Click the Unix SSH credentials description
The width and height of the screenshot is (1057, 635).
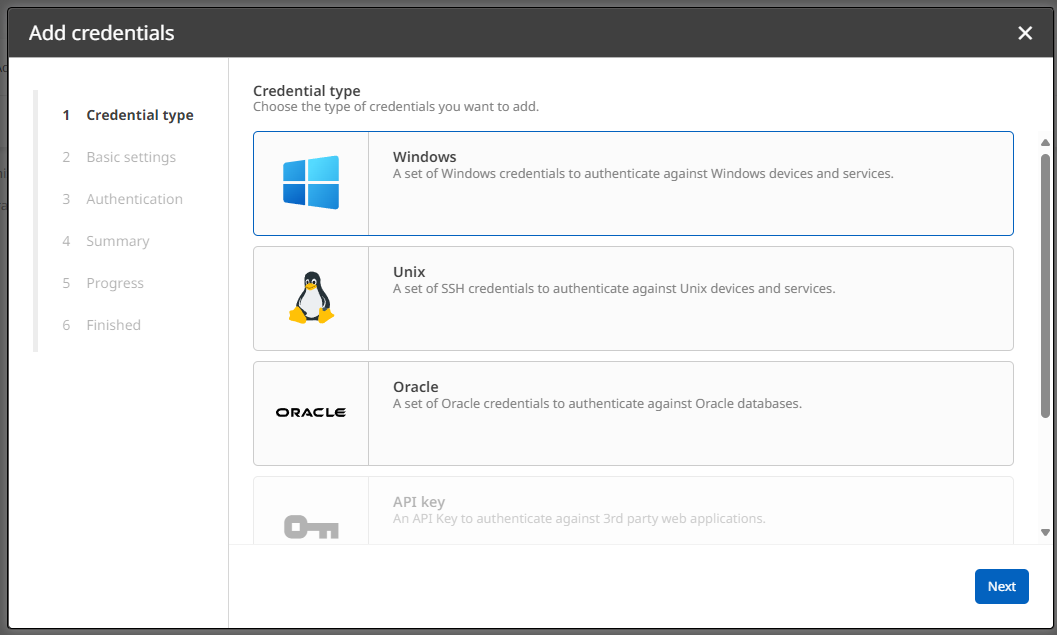(613, 289)
